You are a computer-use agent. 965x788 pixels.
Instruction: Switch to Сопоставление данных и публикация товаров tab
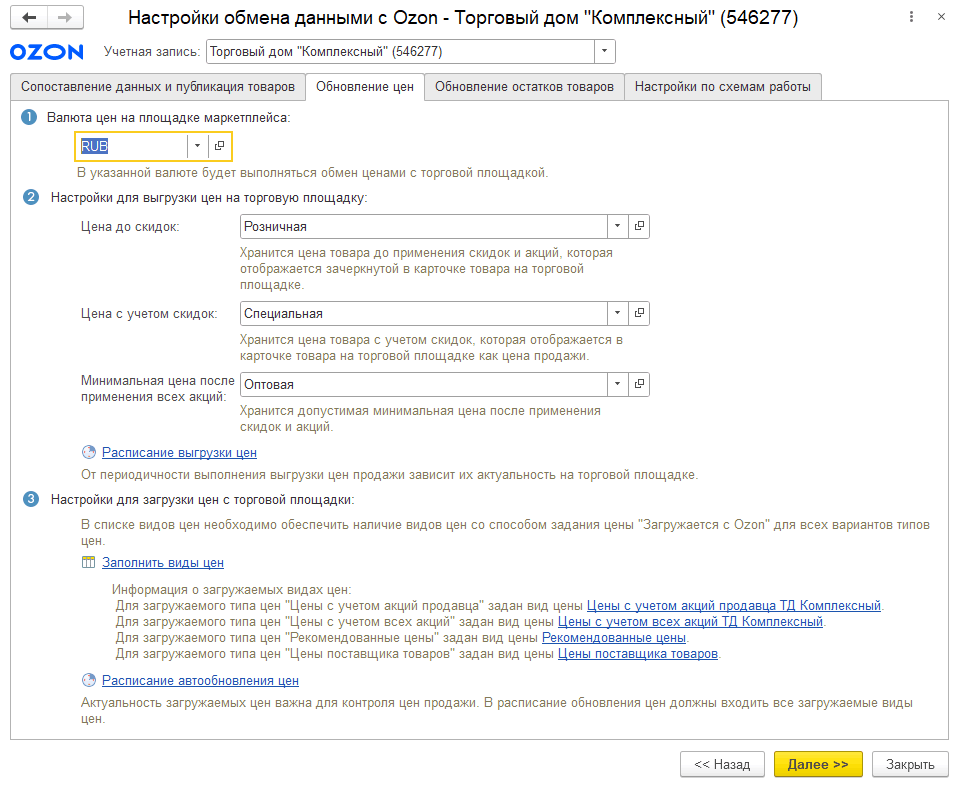pos(158,87)
